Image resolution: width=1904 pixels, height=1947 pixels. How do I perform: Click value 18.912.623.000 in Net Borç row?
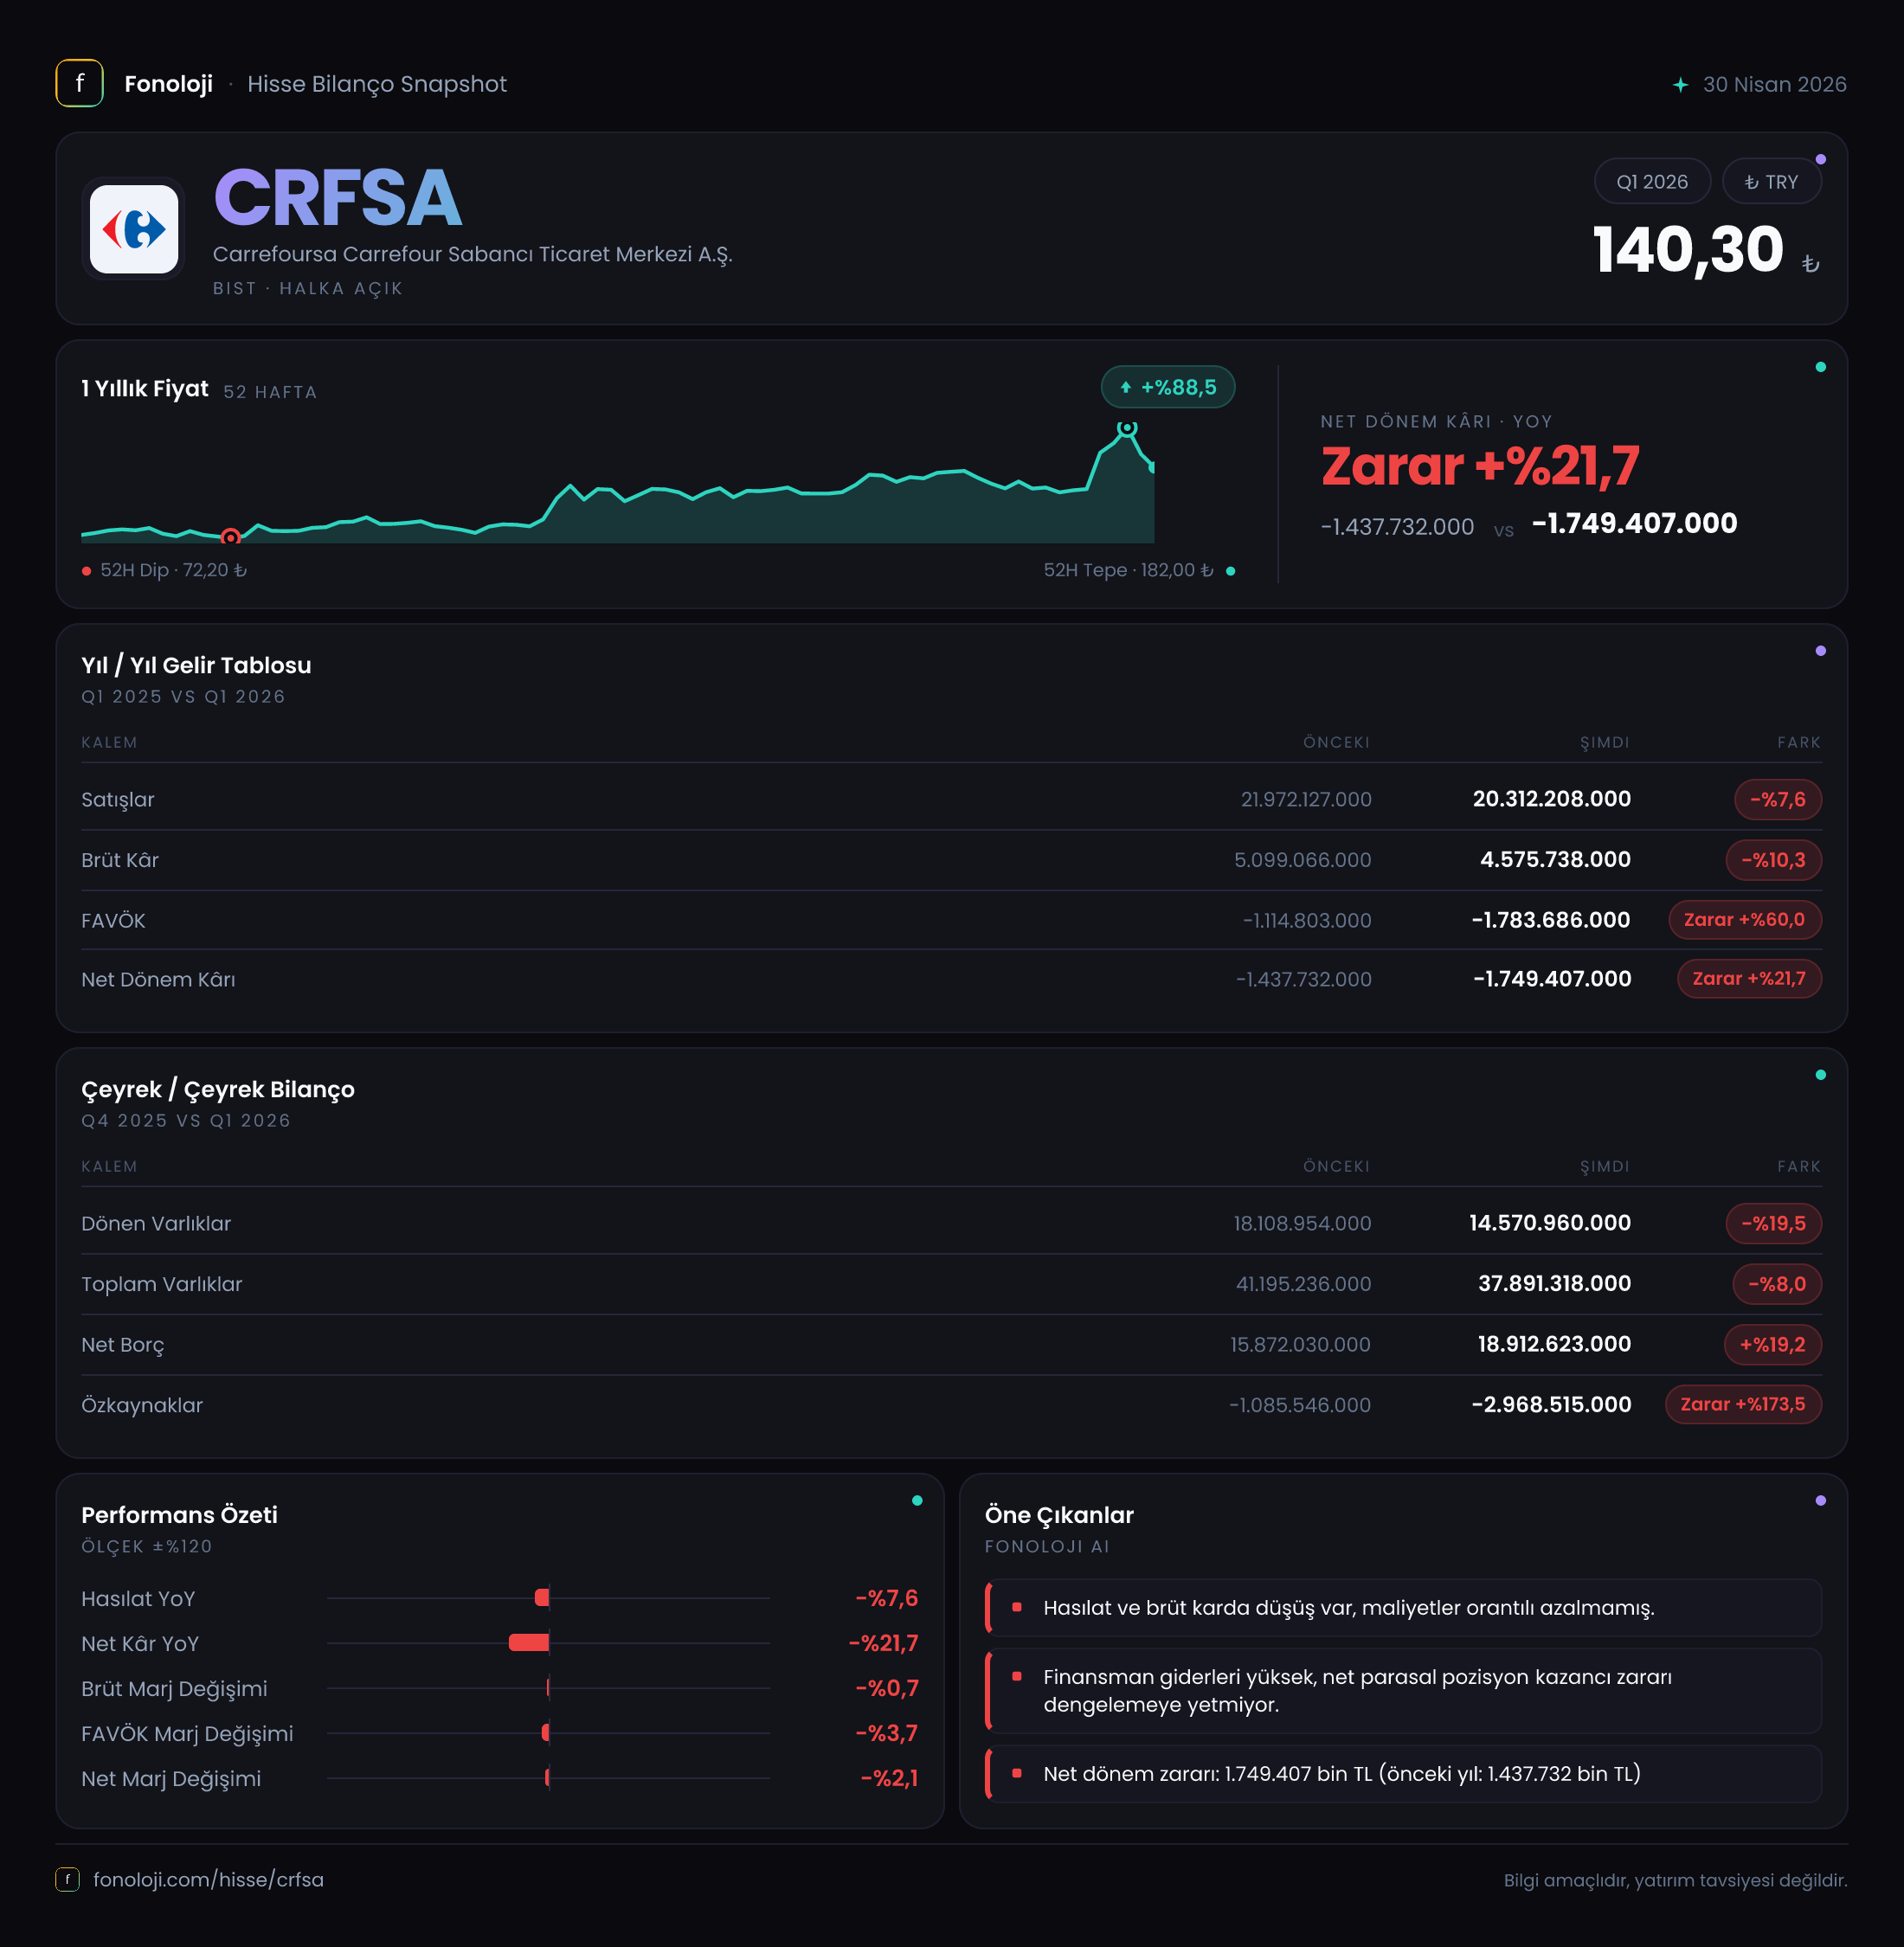pyautogui.click(x=1554, y=1344)
